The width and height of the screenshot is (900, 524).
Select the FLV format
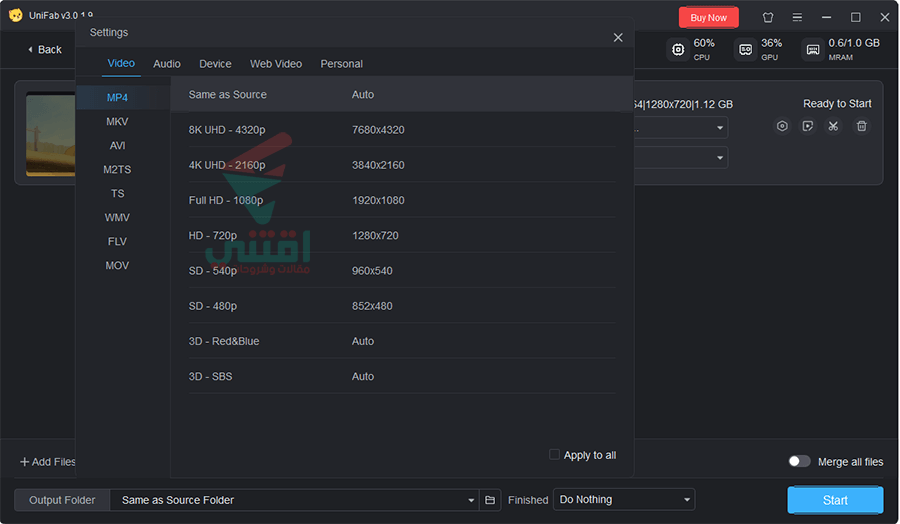pyautogui.click(x=117, y=242)
